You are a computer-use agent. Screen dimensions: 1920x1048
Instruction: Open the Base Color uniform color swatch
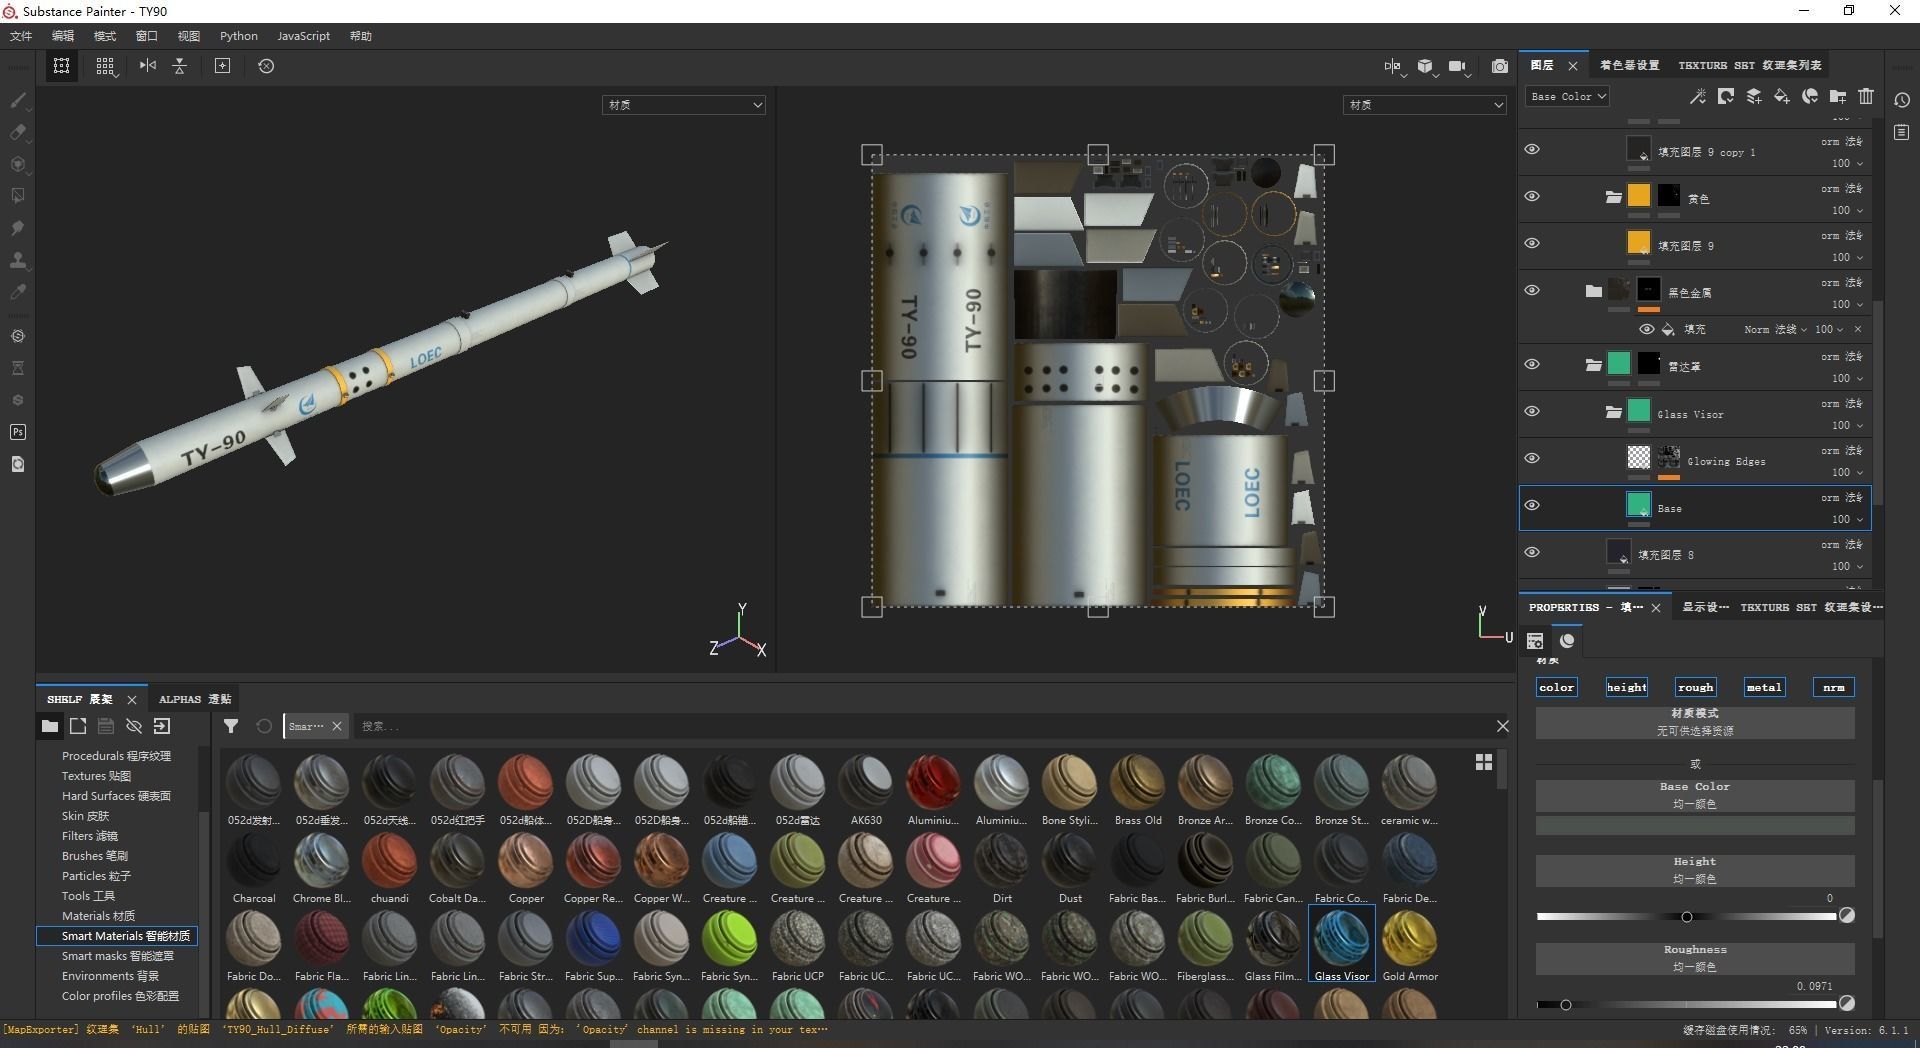tap(1695, 825)
